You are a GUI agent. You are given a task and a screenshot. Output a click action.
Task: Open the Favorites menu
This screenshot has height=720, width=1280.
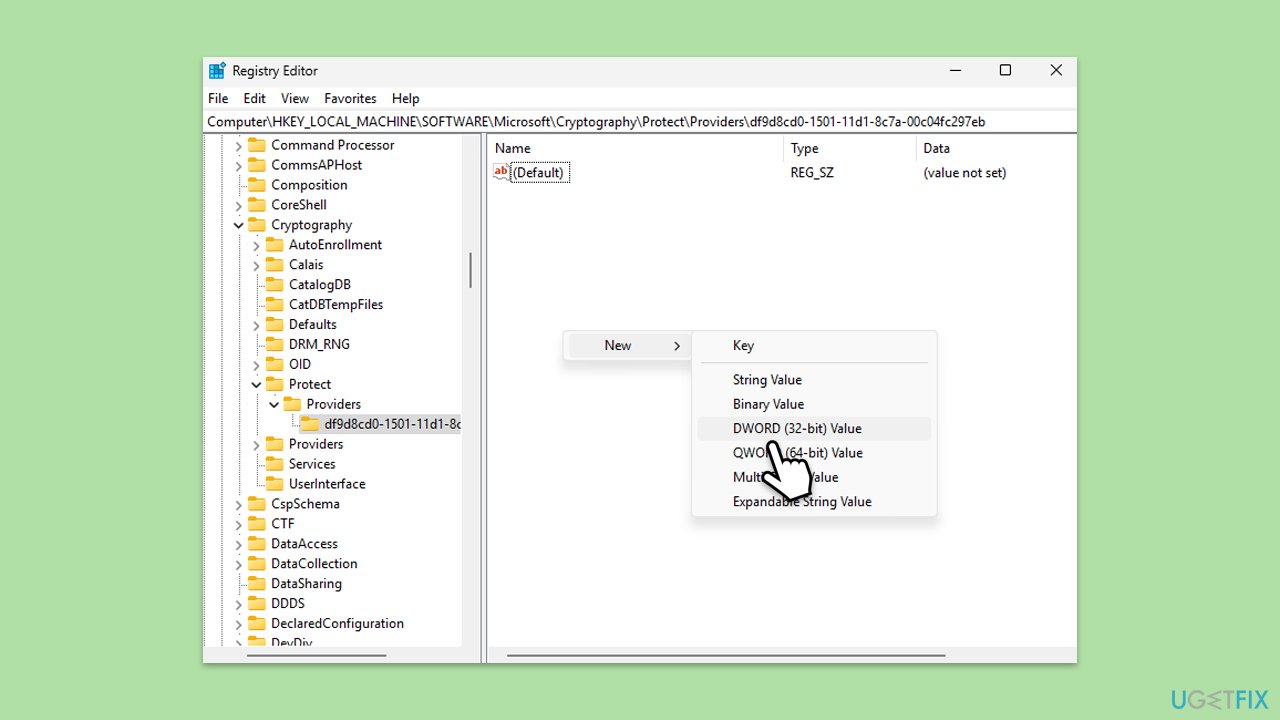350,98
